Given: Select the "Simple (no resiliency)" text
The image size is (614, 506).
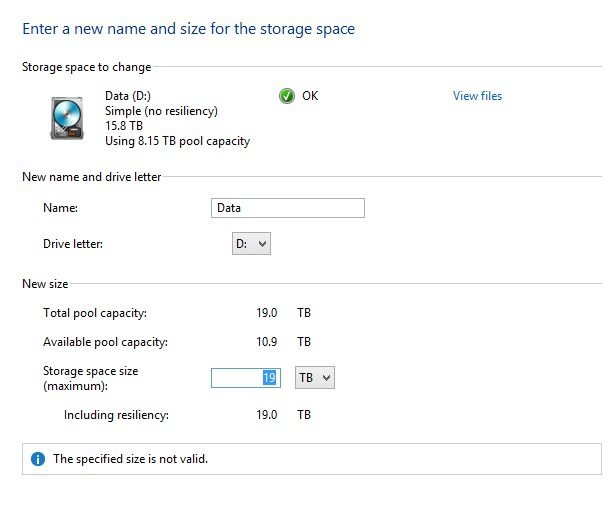Looking at the screenshot, I should click(161, 111).
